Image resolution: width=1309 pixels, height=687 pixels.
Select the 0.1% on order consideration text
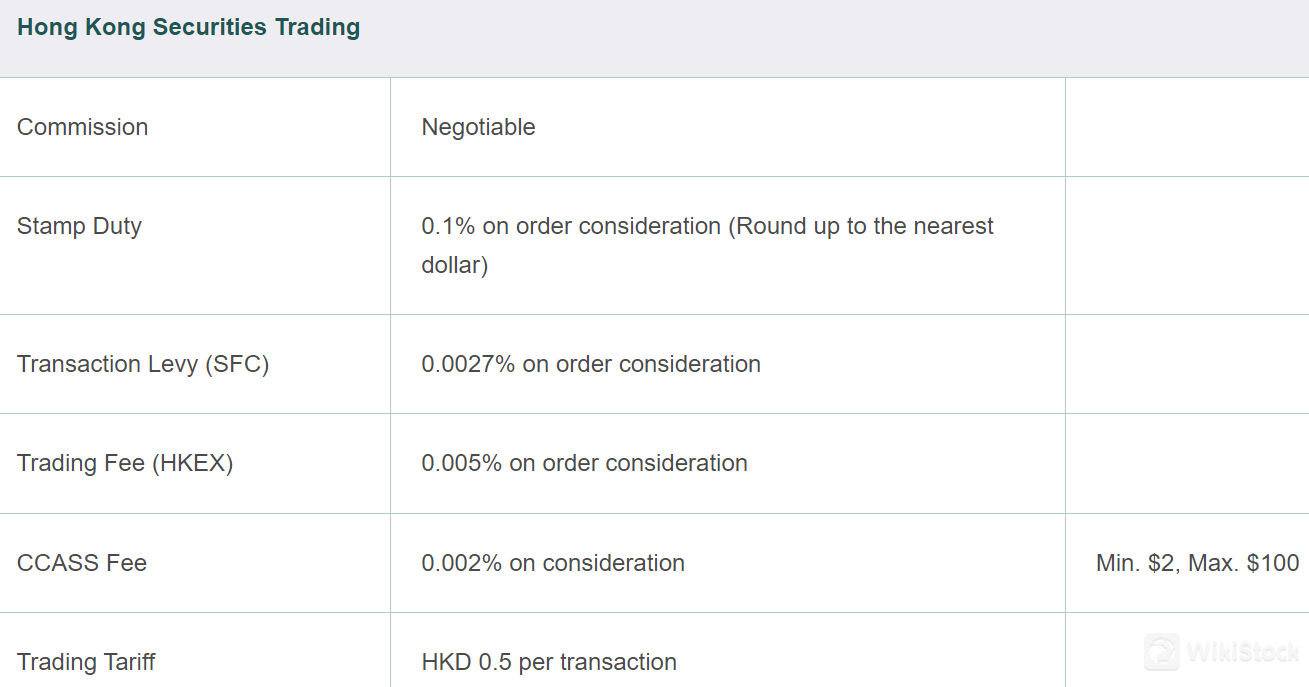pos(571,226)
